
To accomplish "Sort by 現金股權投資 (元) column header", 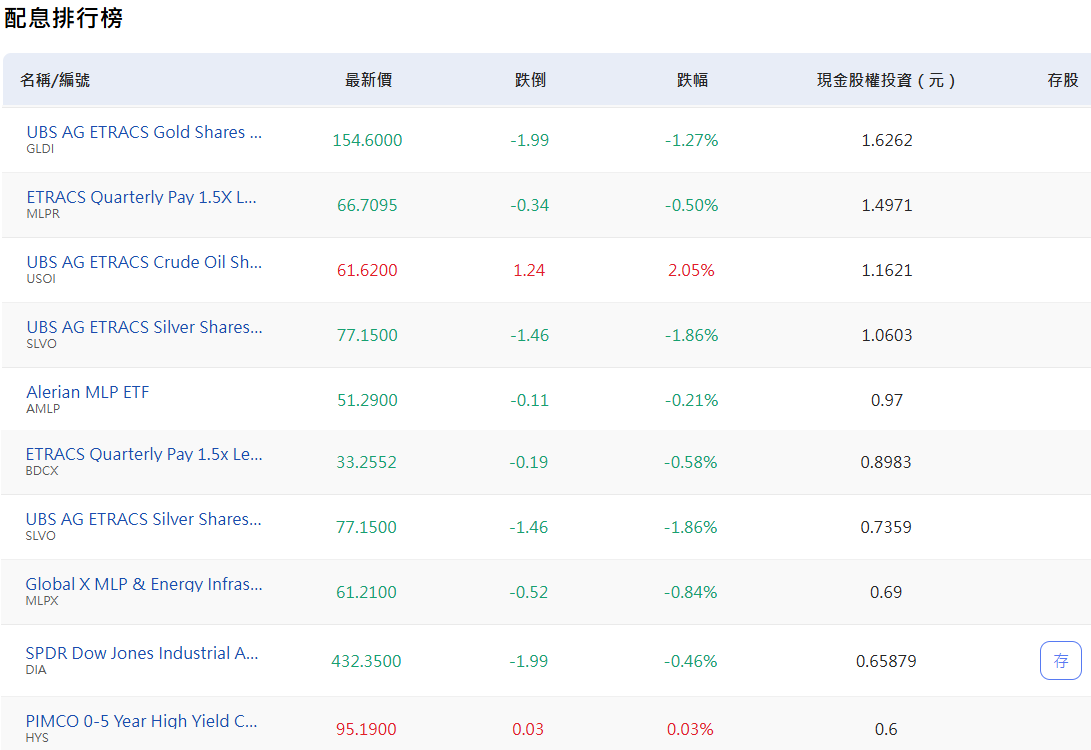I will pyautogui.click(x=886, y=80).
